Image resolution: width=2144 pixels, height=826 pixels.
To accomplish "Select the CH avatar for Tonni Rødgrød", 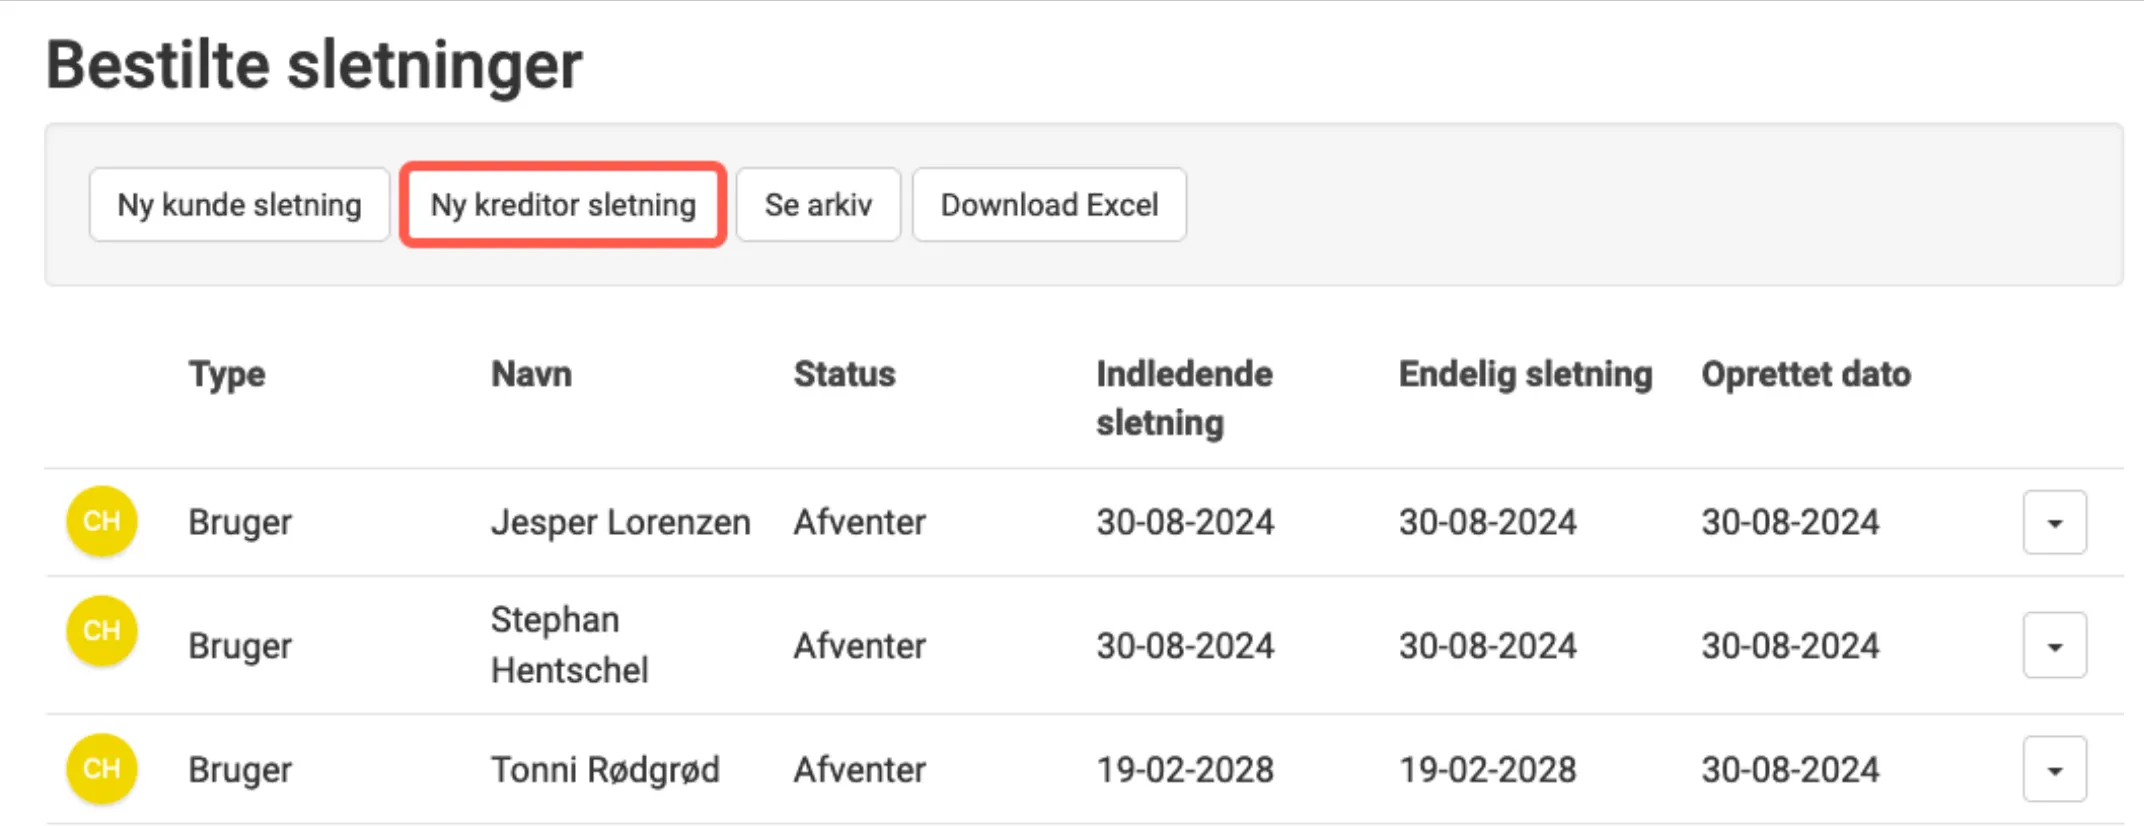I will pyautogui.click(x=101, y=769).
